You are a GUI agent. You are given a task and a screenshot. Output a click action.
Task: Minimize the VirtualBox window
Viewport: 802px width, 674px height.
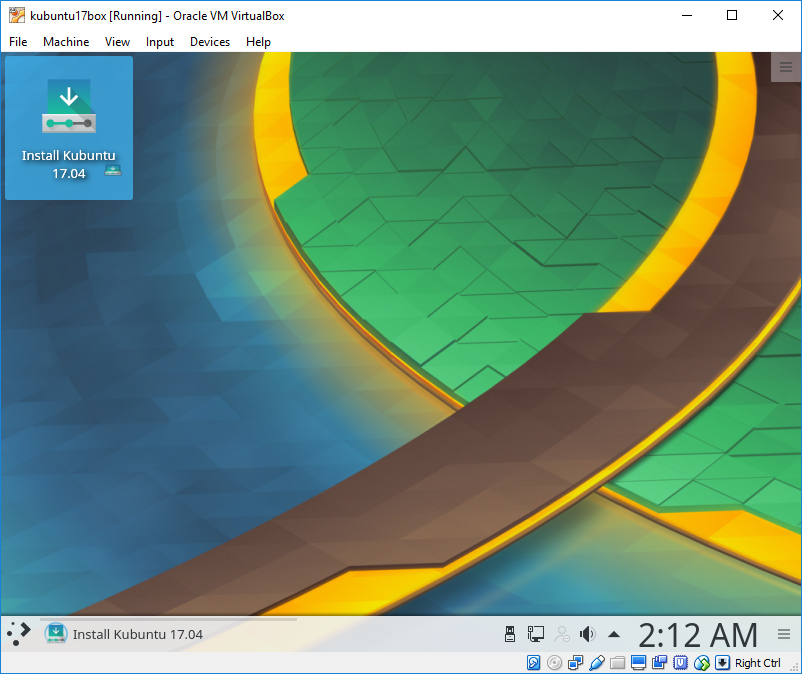point(687,15)
